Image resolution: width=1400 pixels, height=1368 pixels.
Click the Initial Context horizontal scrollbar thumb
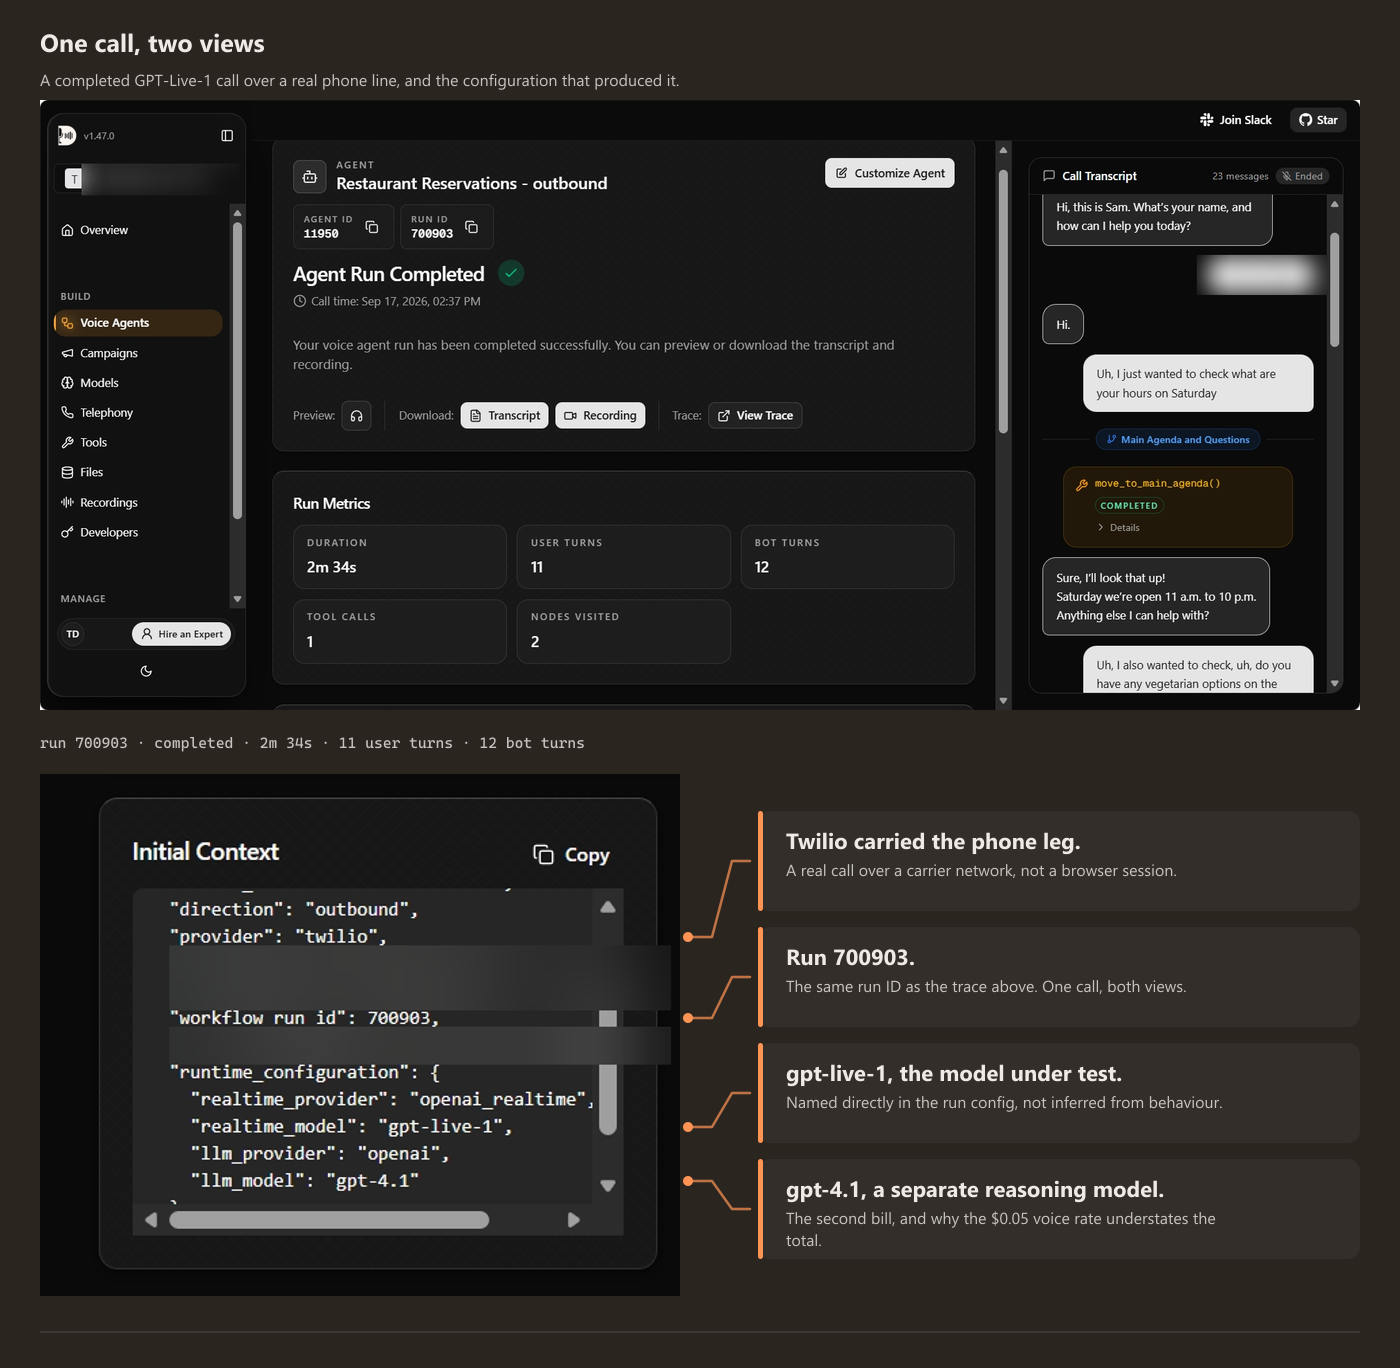329,1220
